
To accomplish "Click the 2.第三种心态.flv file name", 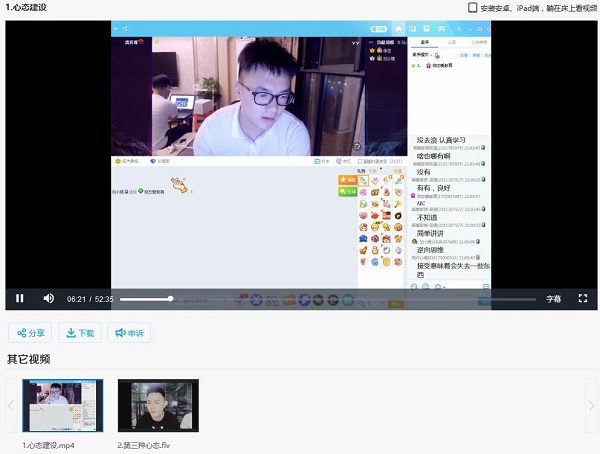I will (x=143, y=445).
